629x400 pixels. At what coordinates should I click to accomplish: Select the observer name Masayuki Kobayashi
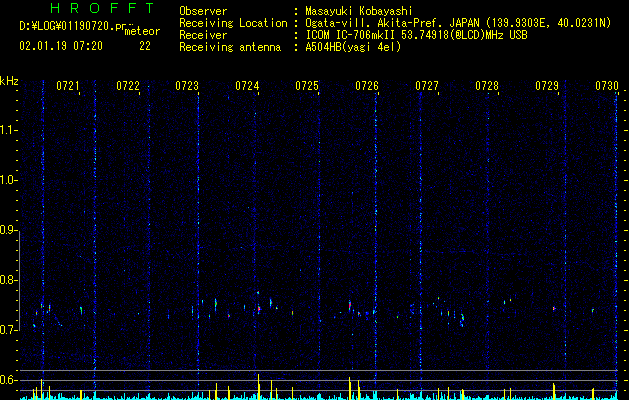pyautogui.click(x=359, y=11)
